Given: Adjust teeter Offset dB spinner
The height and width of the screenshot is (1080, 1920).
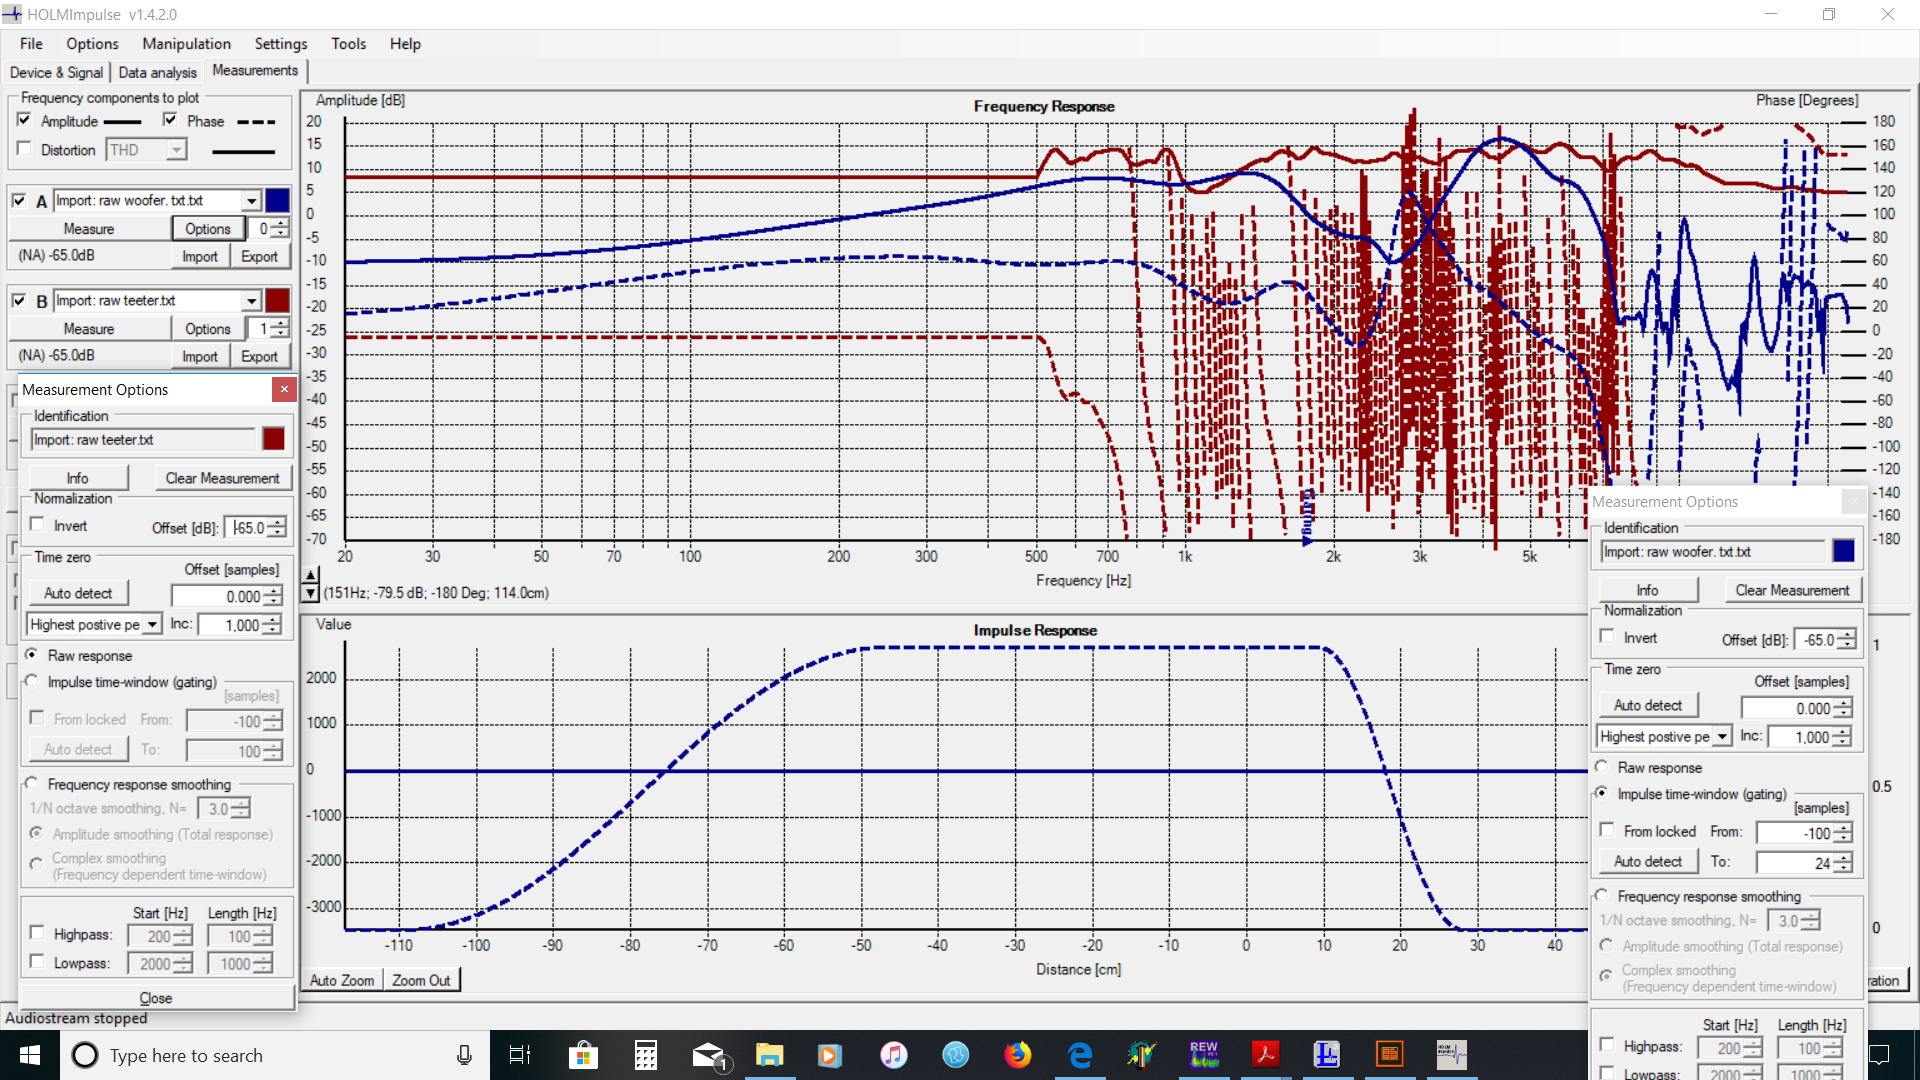Looking at the screenshot, I should (277, 528).
